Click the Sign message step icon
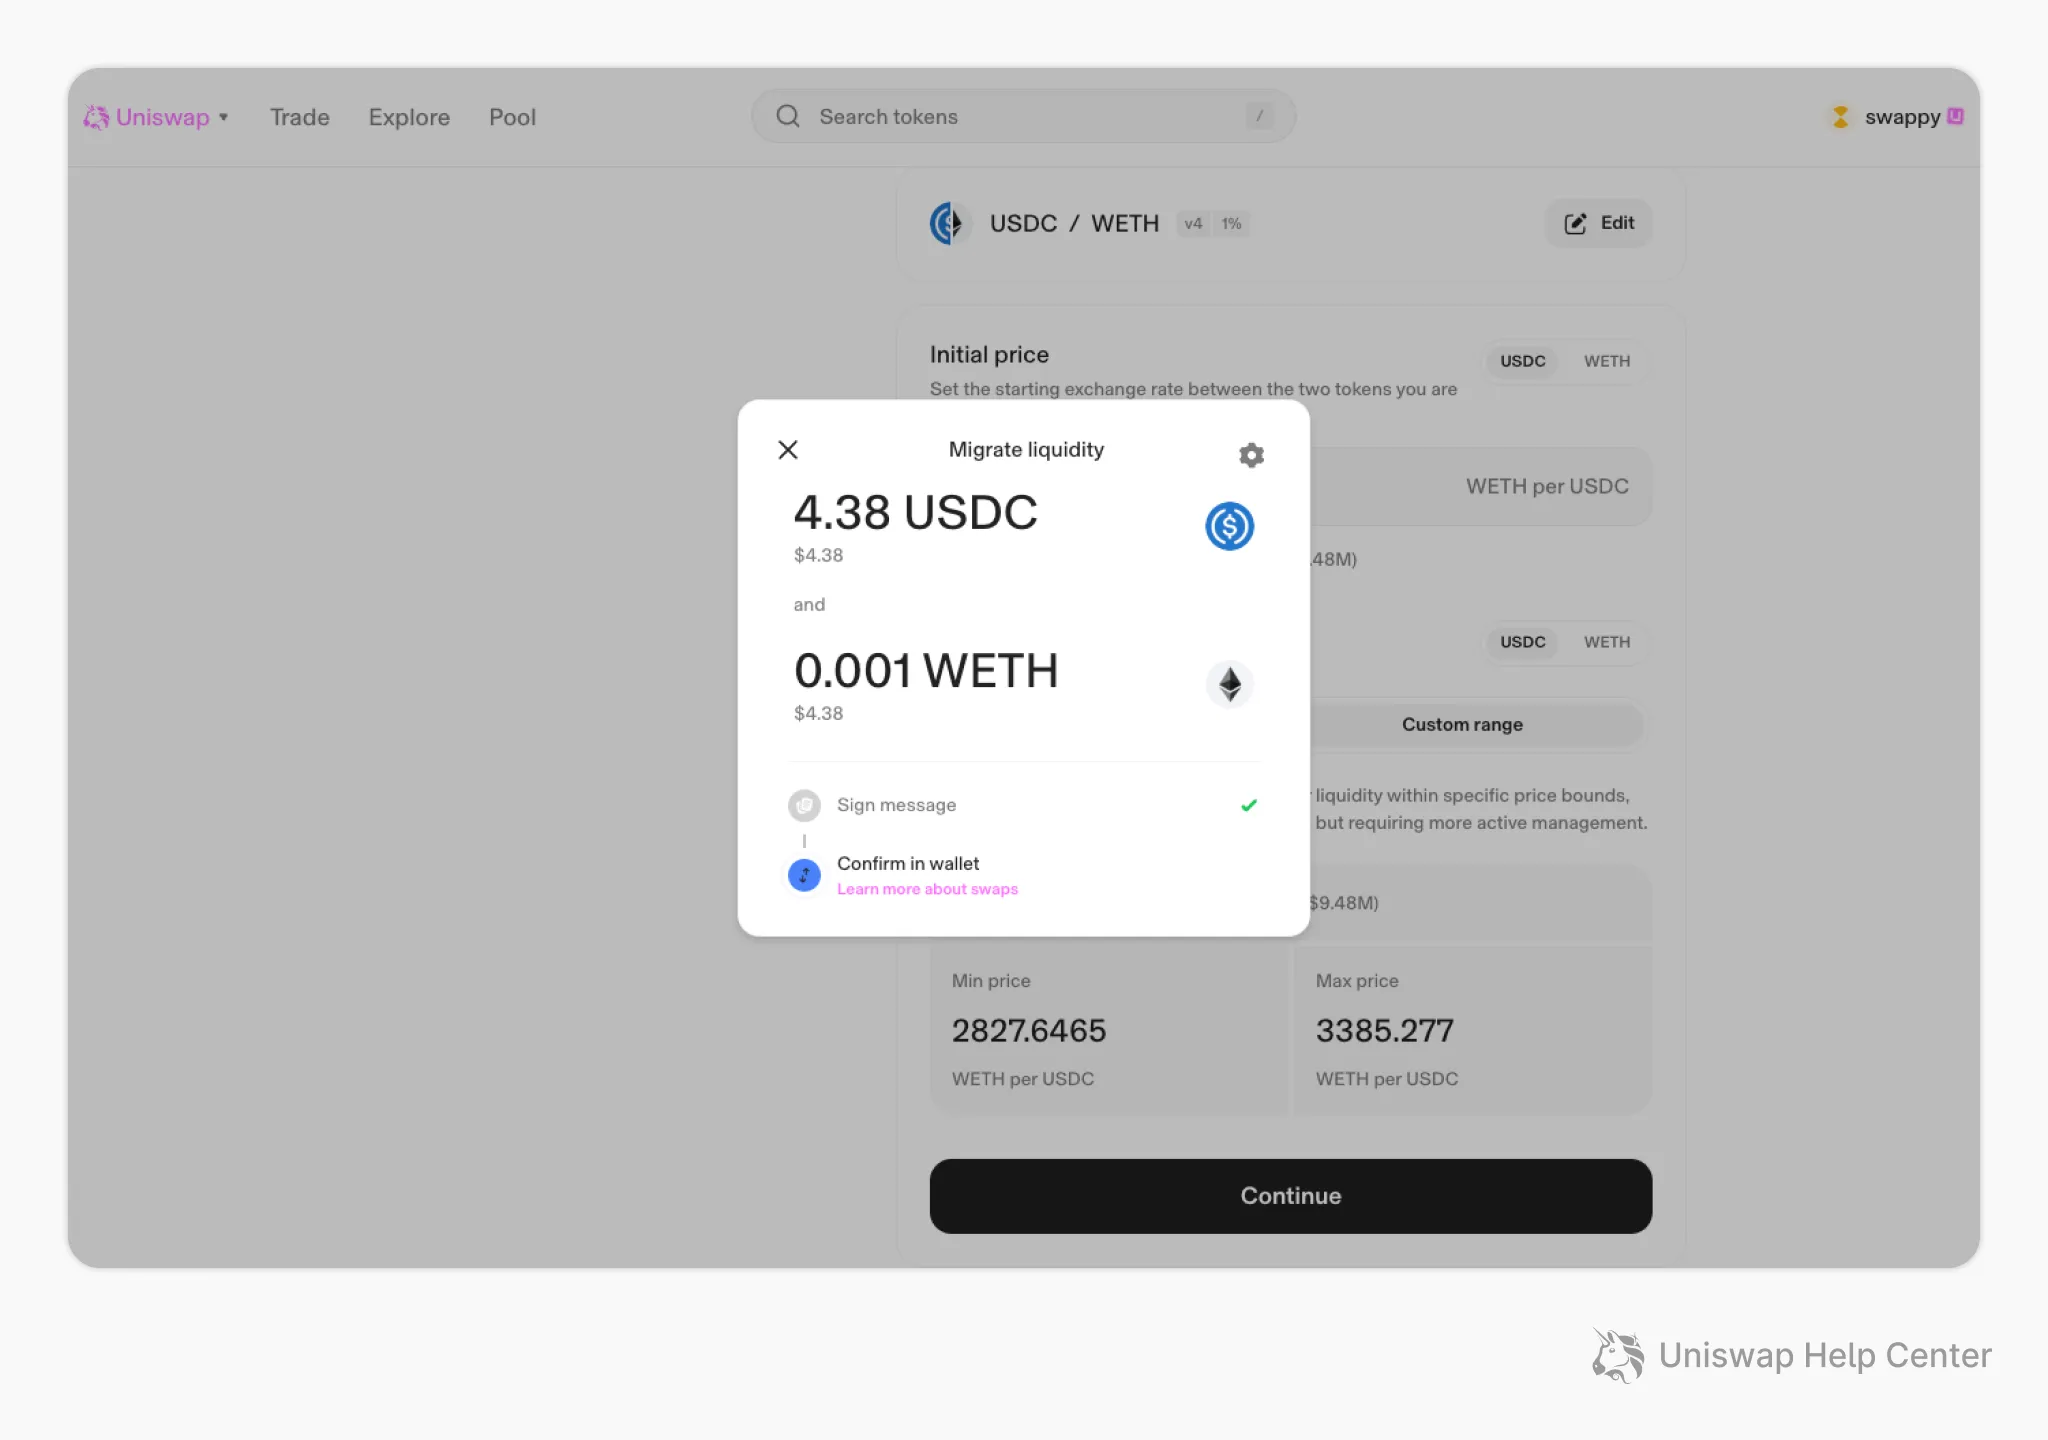 point(804,805)
